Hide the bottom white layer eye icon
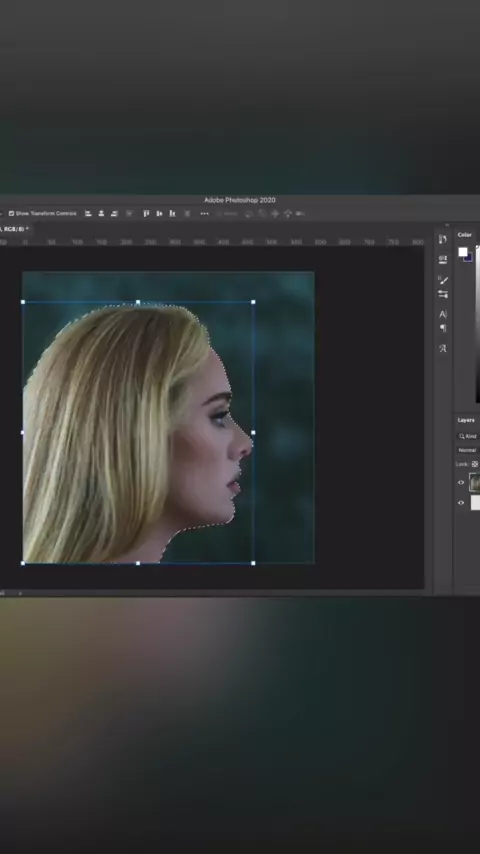The height and width of the screenshot is (854, 480). click(461, 503)
